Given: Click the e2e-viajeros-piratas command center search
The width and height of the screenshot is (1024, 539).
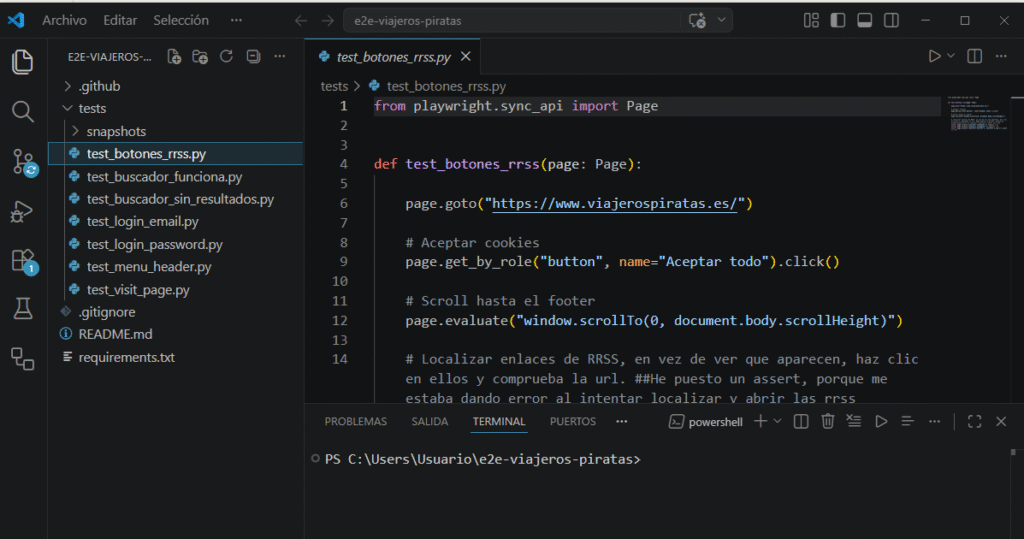Looking at the screenshot, I should (x=511, y=21).
